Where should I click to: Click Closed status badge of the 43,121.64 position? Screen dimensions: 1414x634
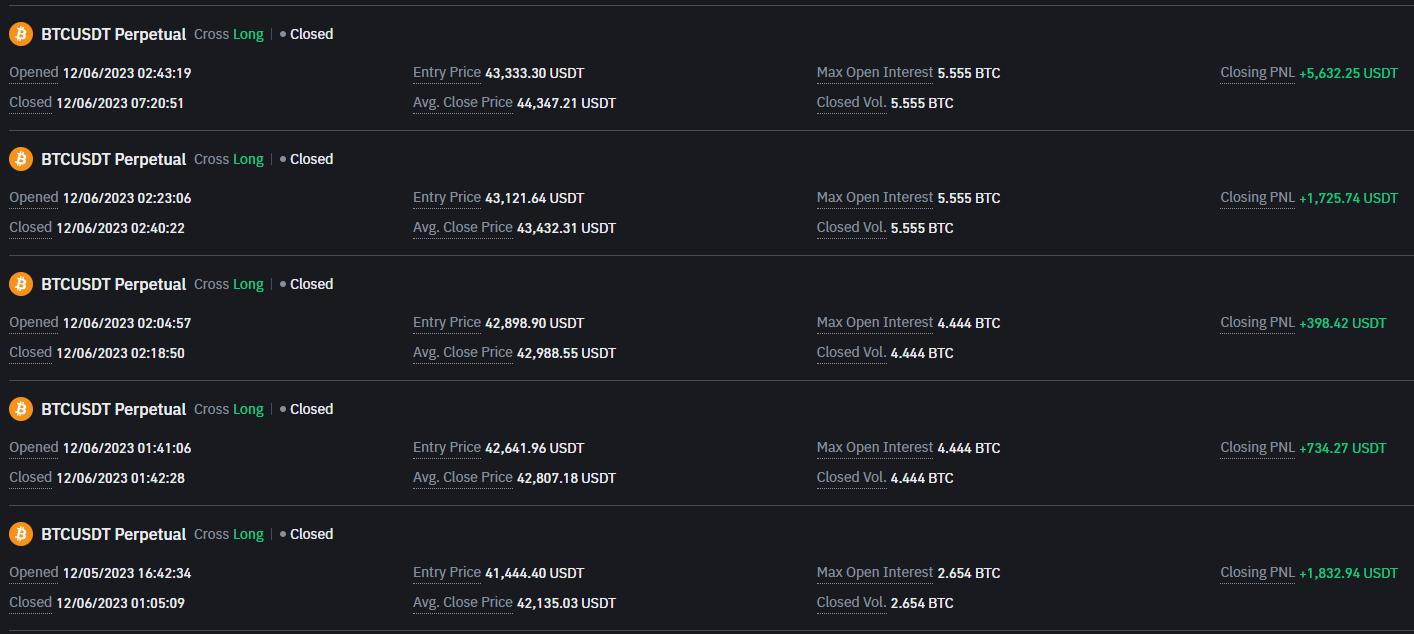pos(306,159)
